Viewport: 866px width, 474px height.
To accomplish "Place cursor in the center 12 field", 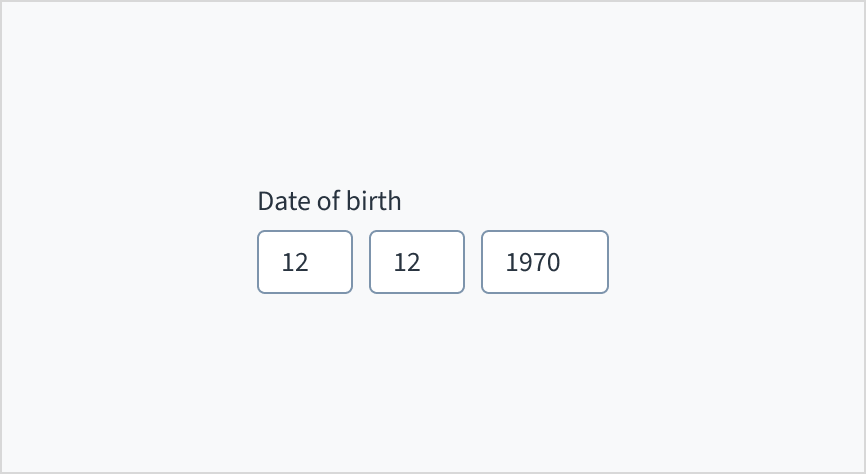I will pyautogui.click(x=417, y=262).
